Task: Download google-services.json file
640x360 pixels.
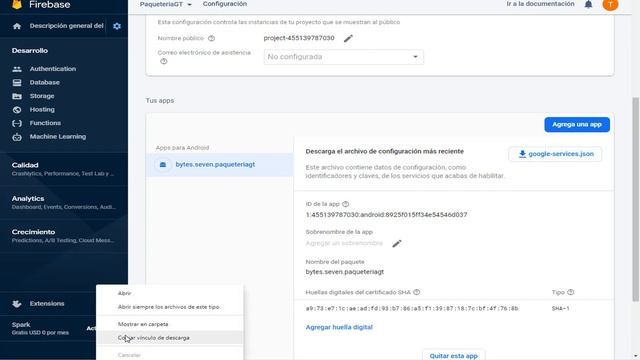Action: pyautogui.click(x=555, y=154)
